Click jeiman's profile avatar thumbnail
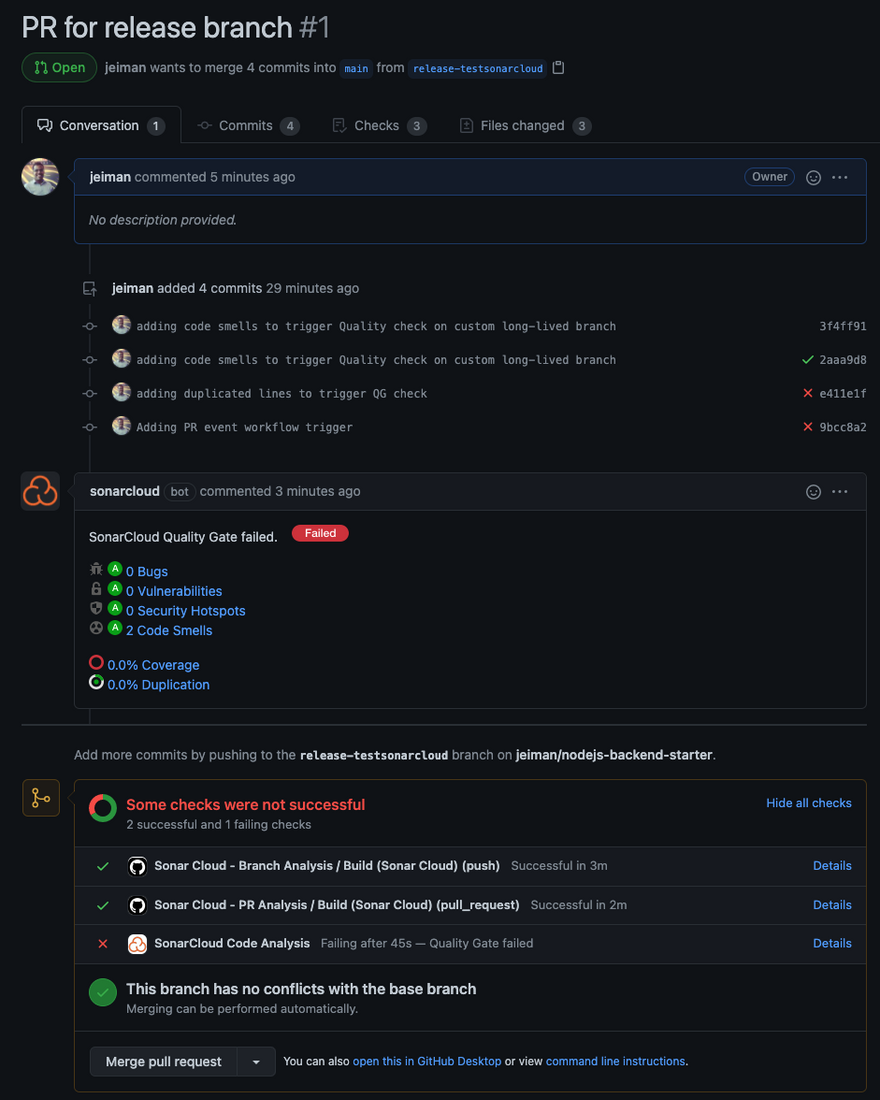The height and width of the screenshot is (1100, 880). tap(40, 177)
